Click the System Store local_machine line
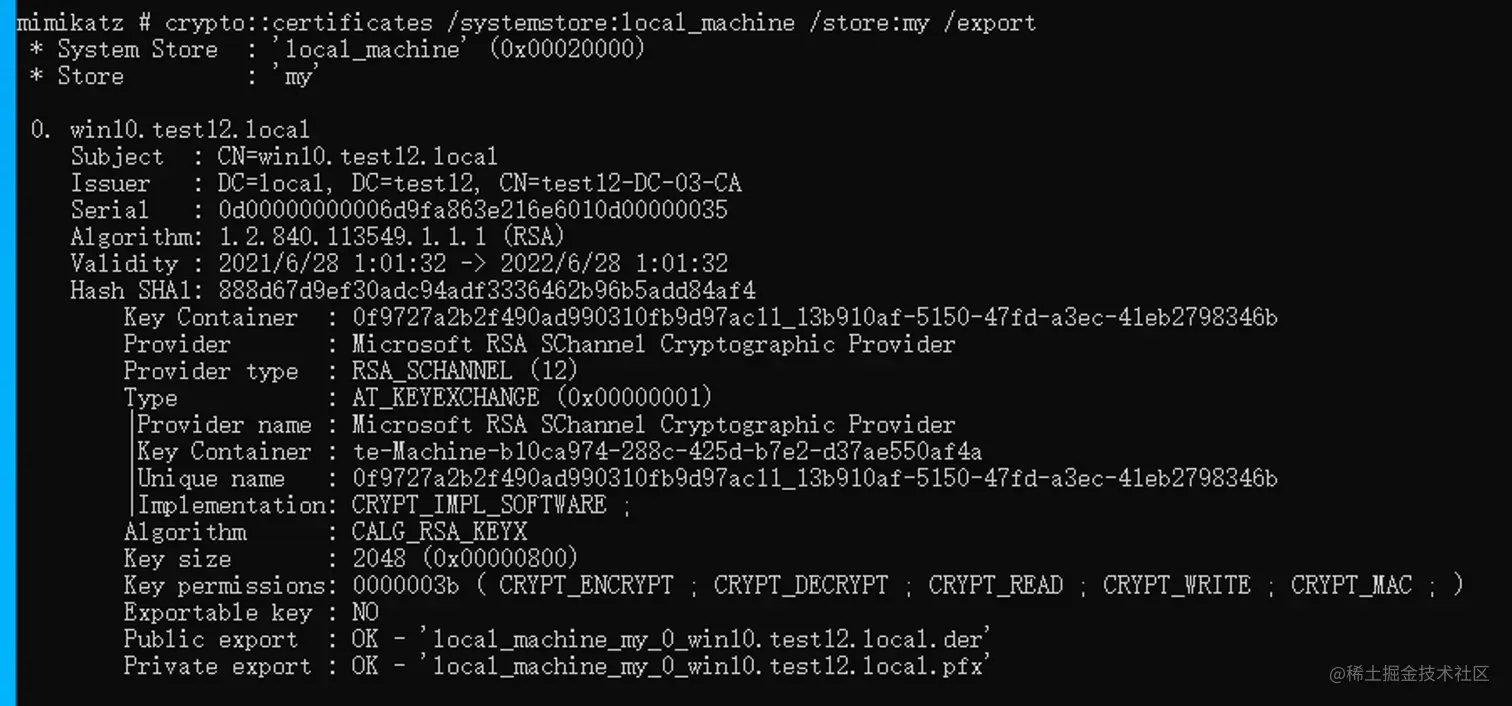Screen dimensions: 1512x706 (x=337, y=49)
